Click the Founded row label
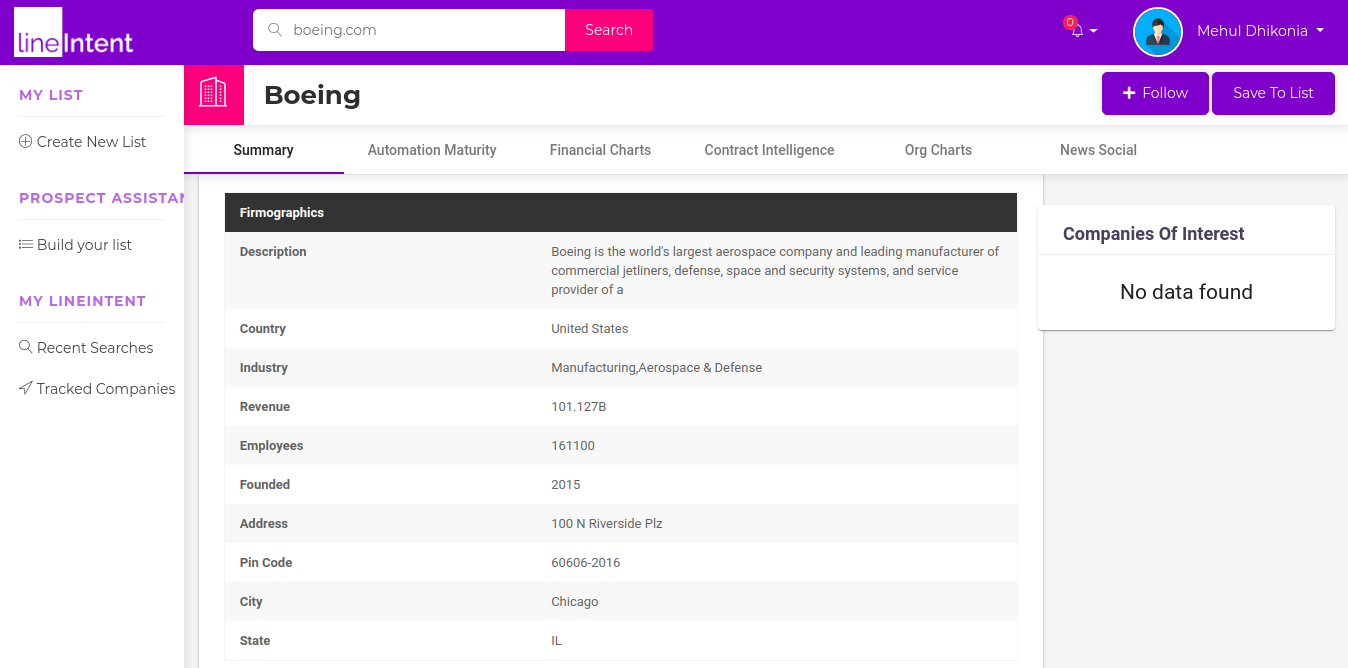 [265, 484]
